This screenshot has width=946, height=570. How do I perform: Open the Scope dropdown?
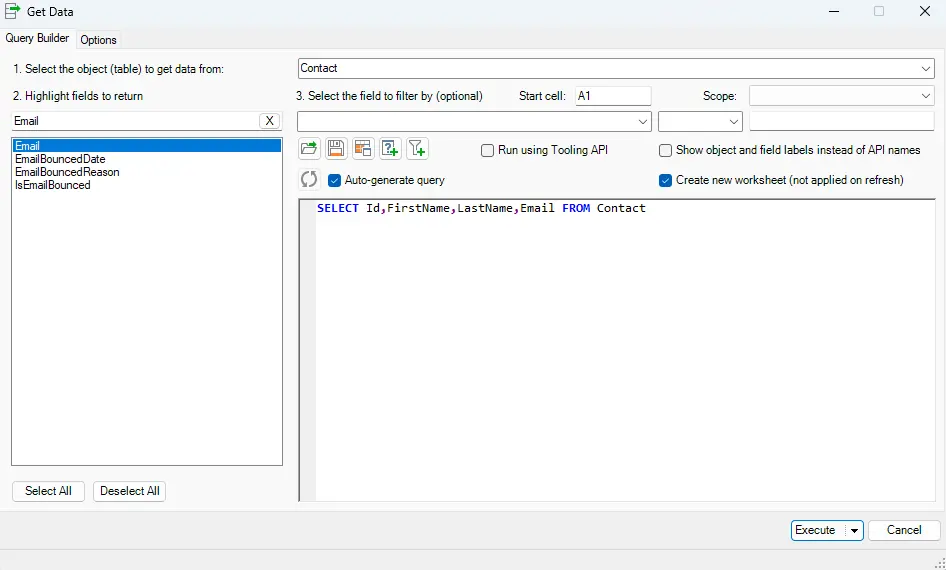(x=926, y=96)
